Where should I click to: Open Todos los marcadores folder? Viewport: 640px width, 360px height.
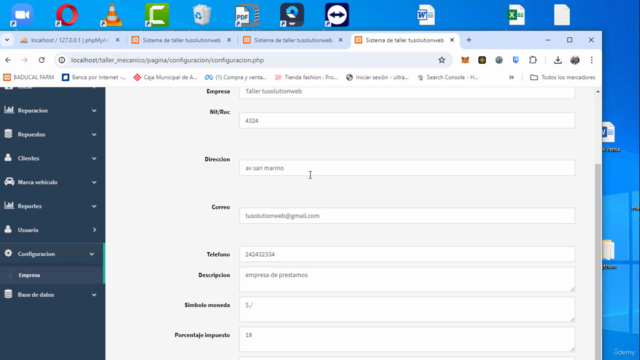[x=562, y=77]
